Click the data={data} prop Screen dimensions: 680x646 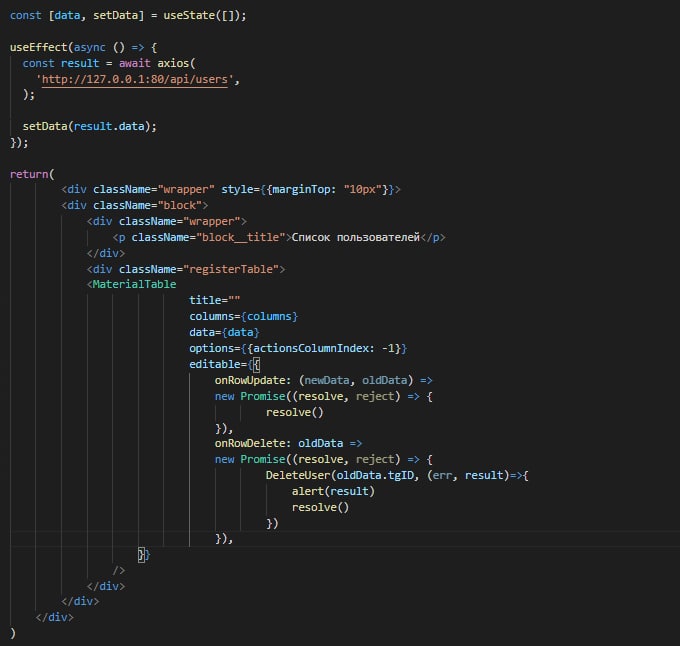[x=224, y=332]
